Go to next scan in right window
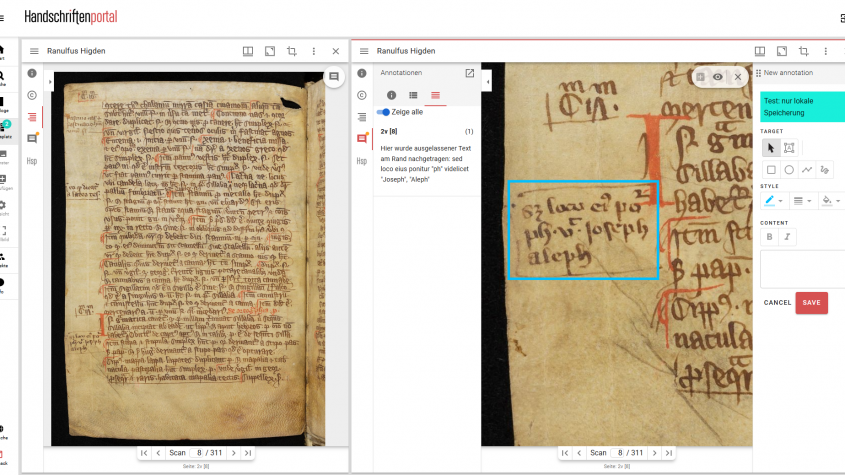 [655, 453]
